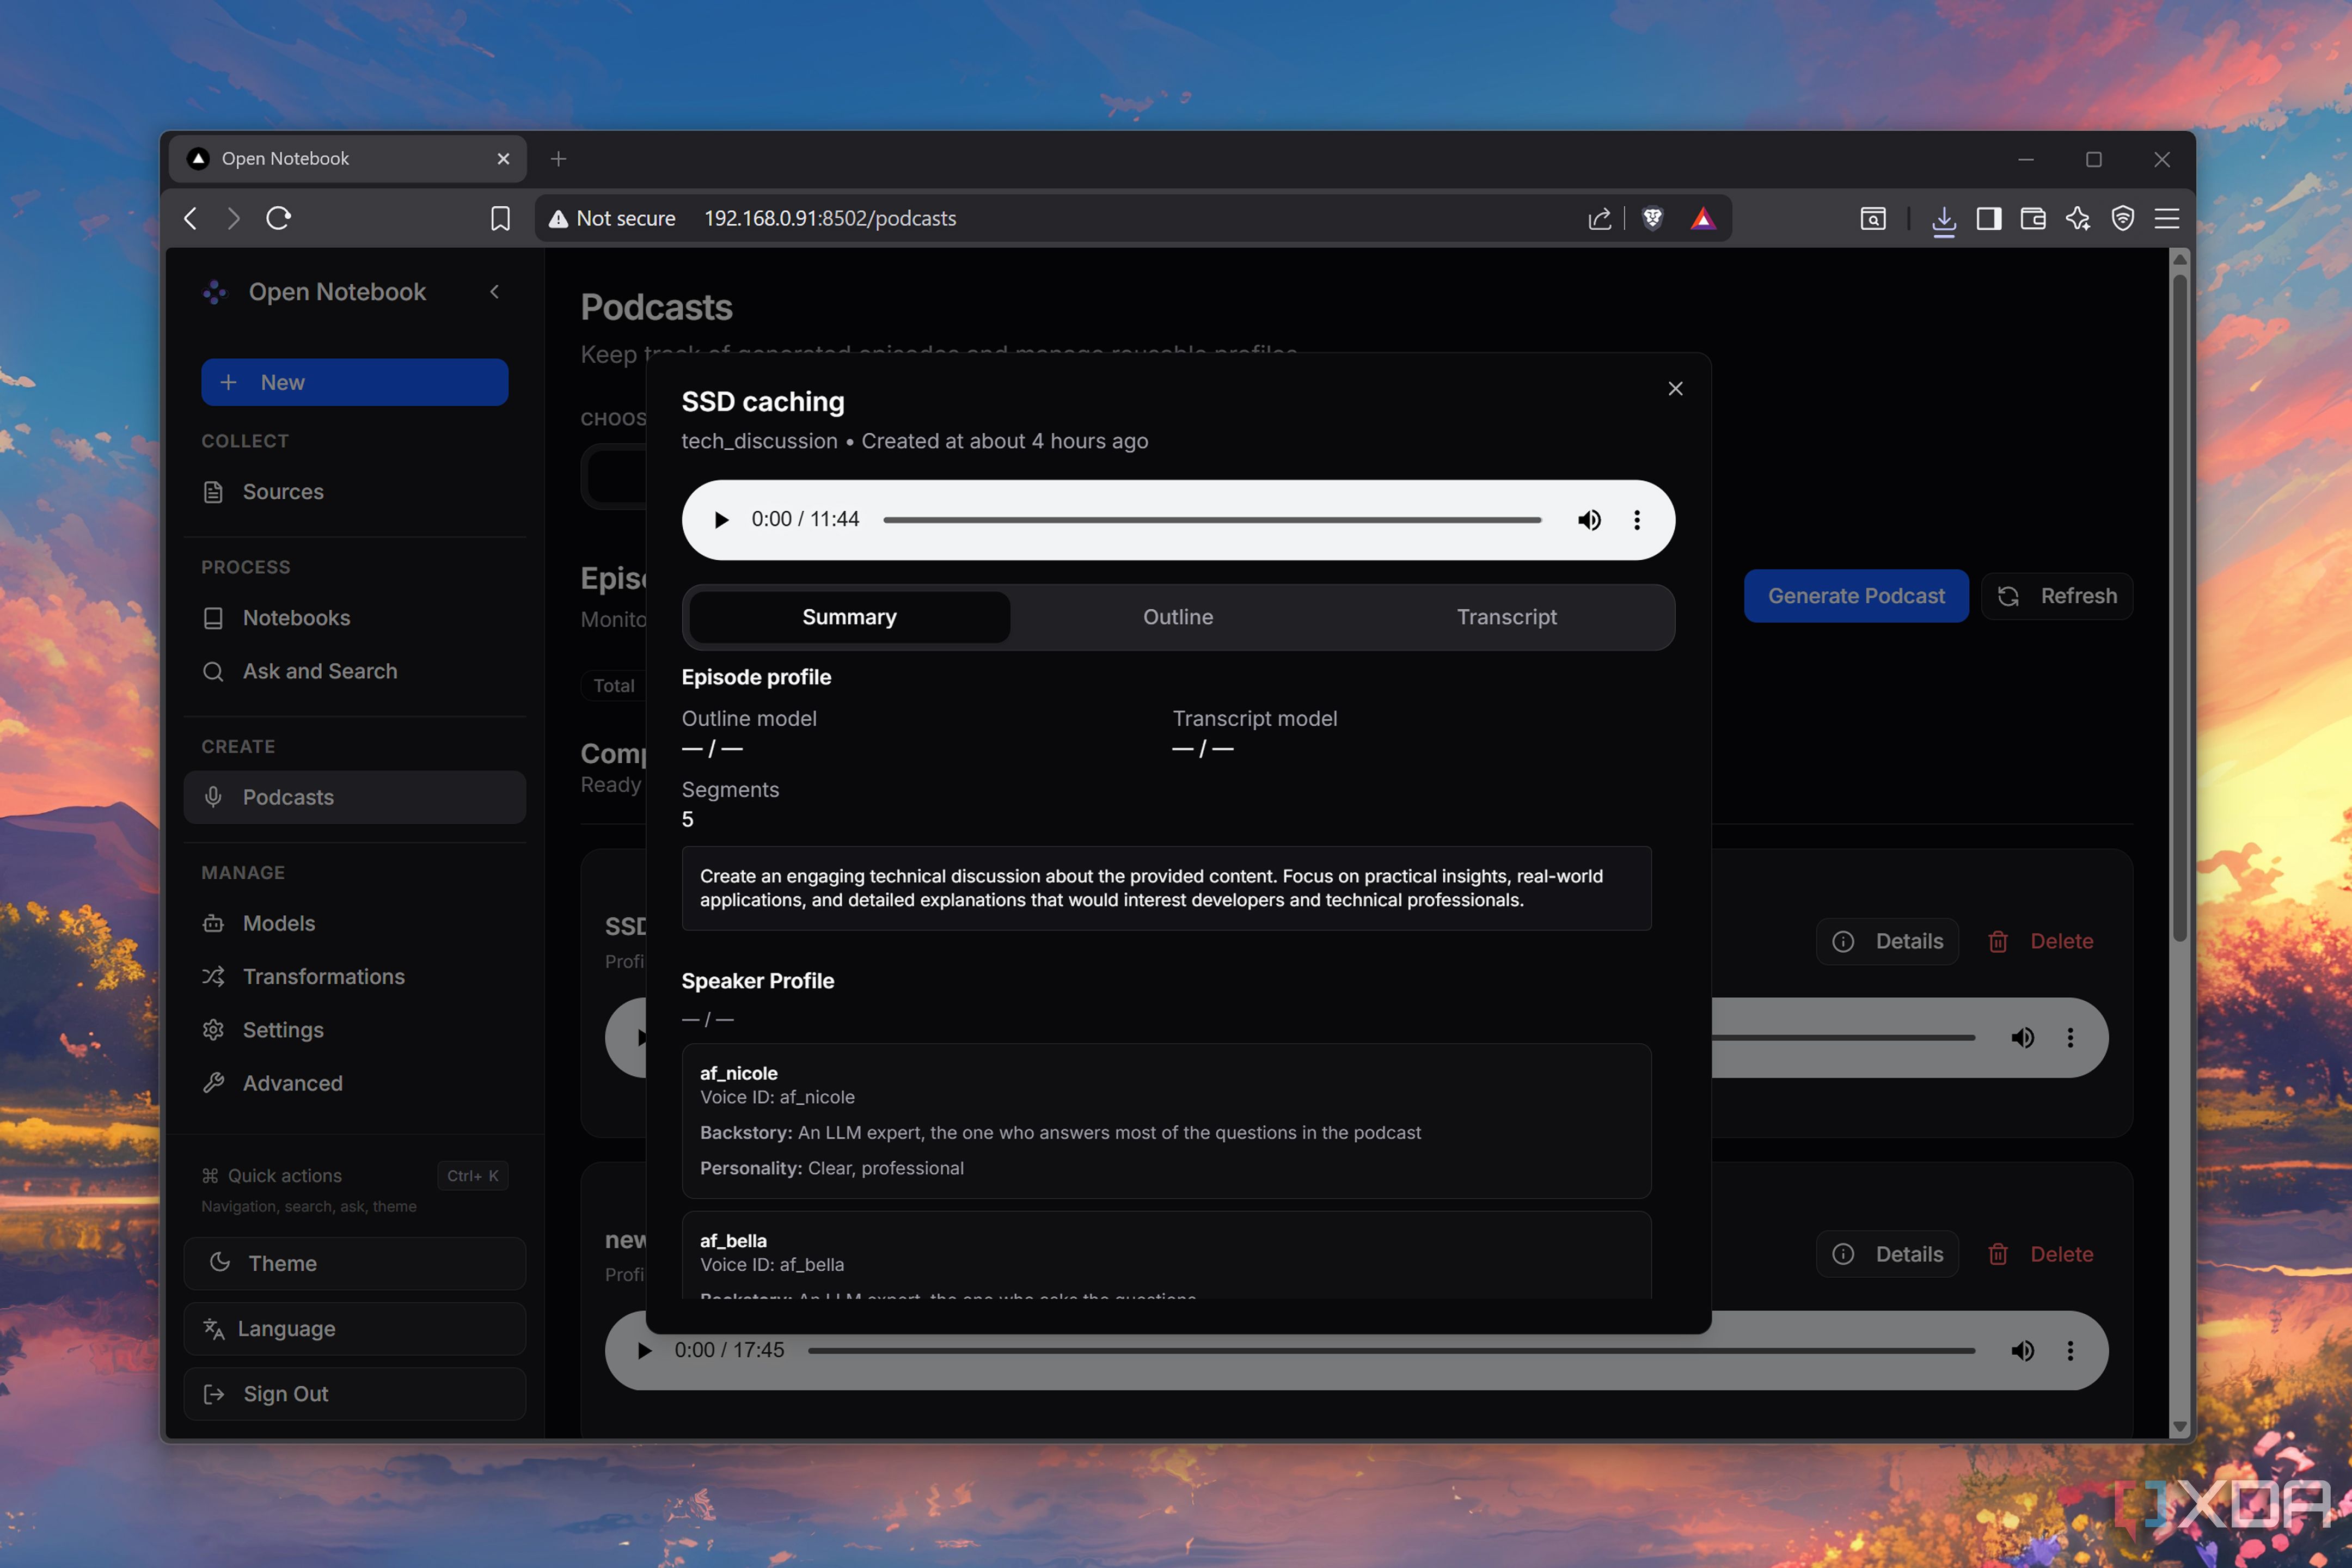
Task: Open the Transcript tab
Action: tap(1506, 617)
